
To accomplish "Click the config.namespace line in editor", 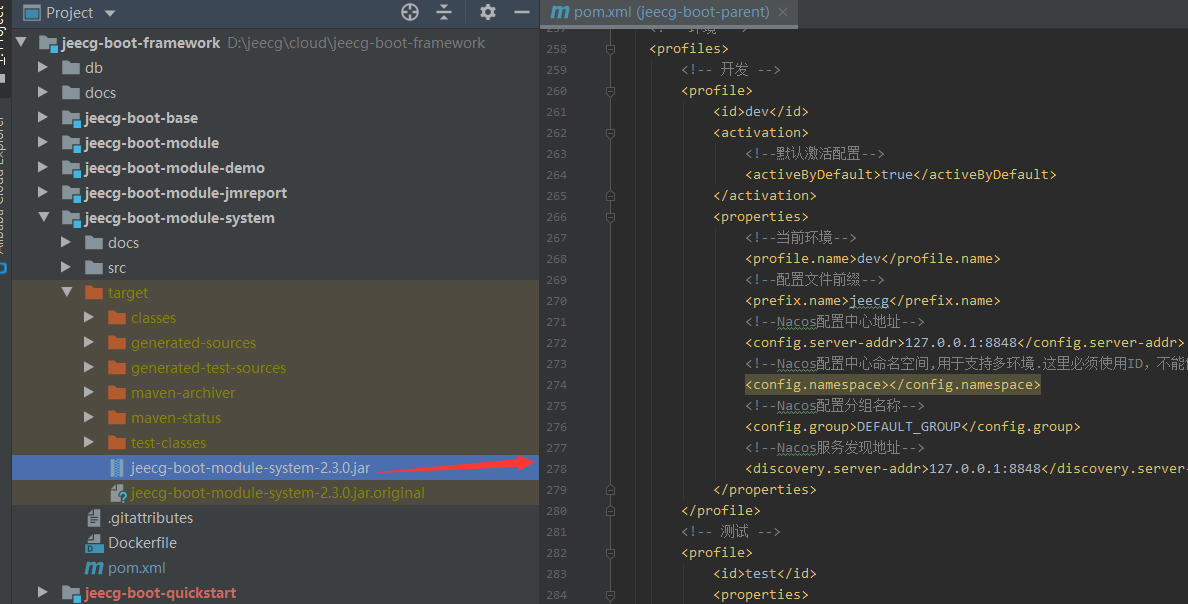I will [893, 385].
